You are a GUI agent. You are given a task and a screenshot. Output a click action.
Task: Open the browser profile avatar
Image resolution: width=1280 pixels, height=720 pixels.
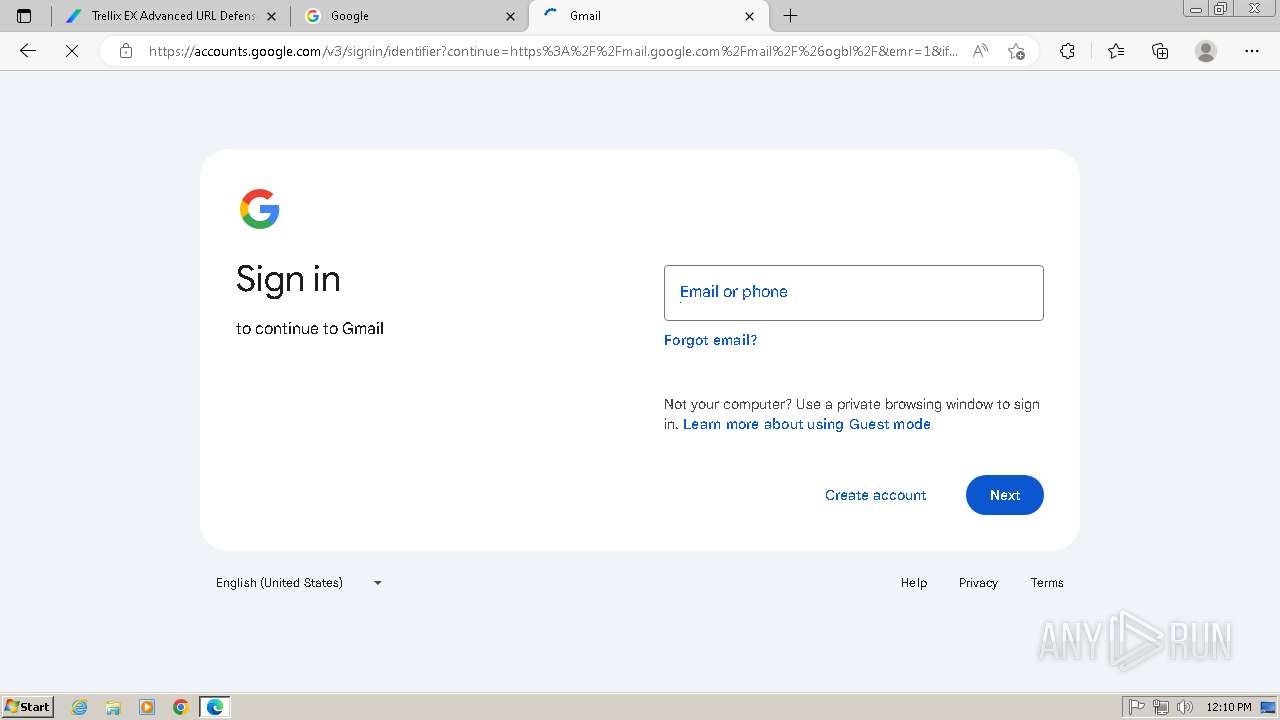coord(1206,51)
